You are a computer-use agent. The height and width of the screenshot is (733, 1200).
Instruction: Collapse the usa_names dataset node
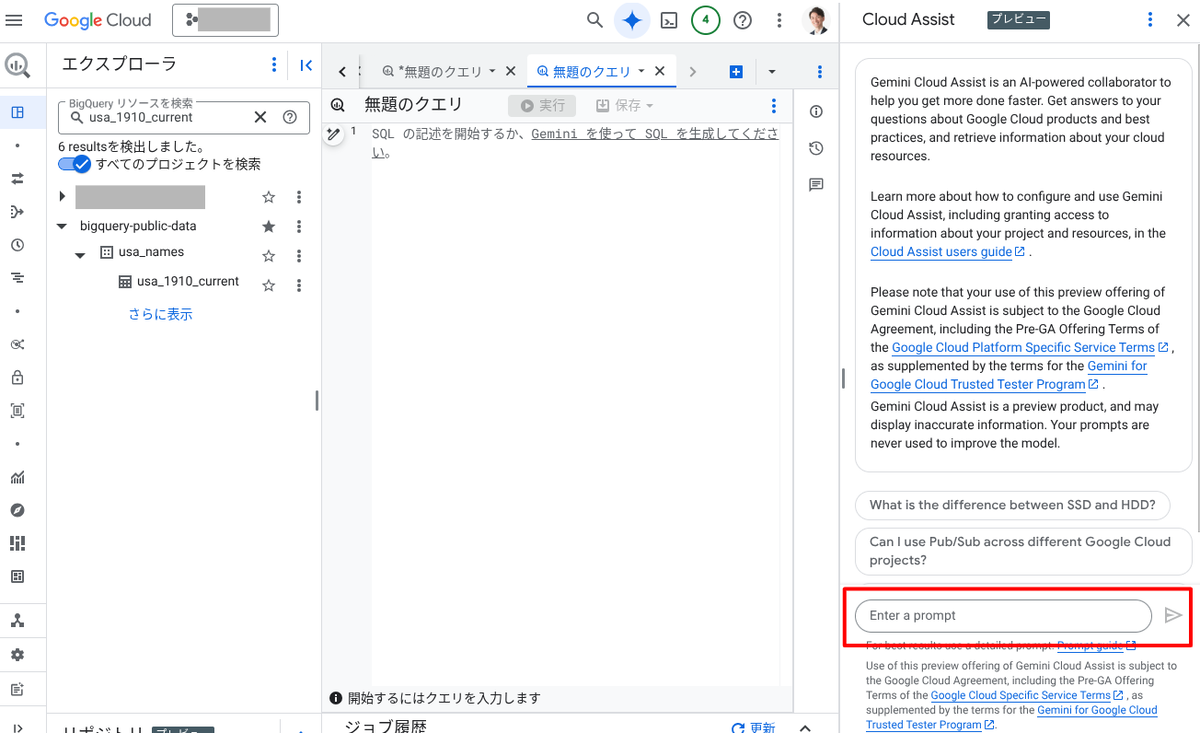[81, 255]
